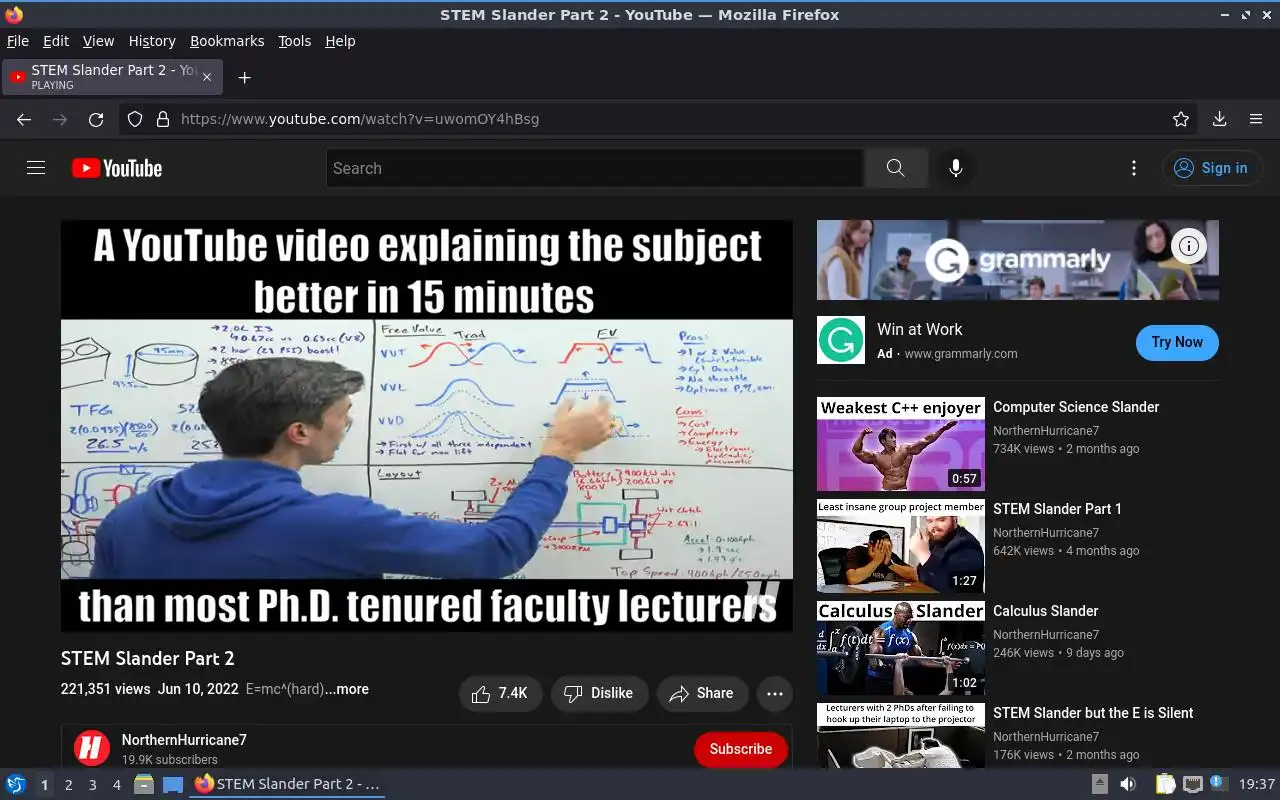Click Firefox taskbar window entry
1280x800 pixels.
pos(287,784)
